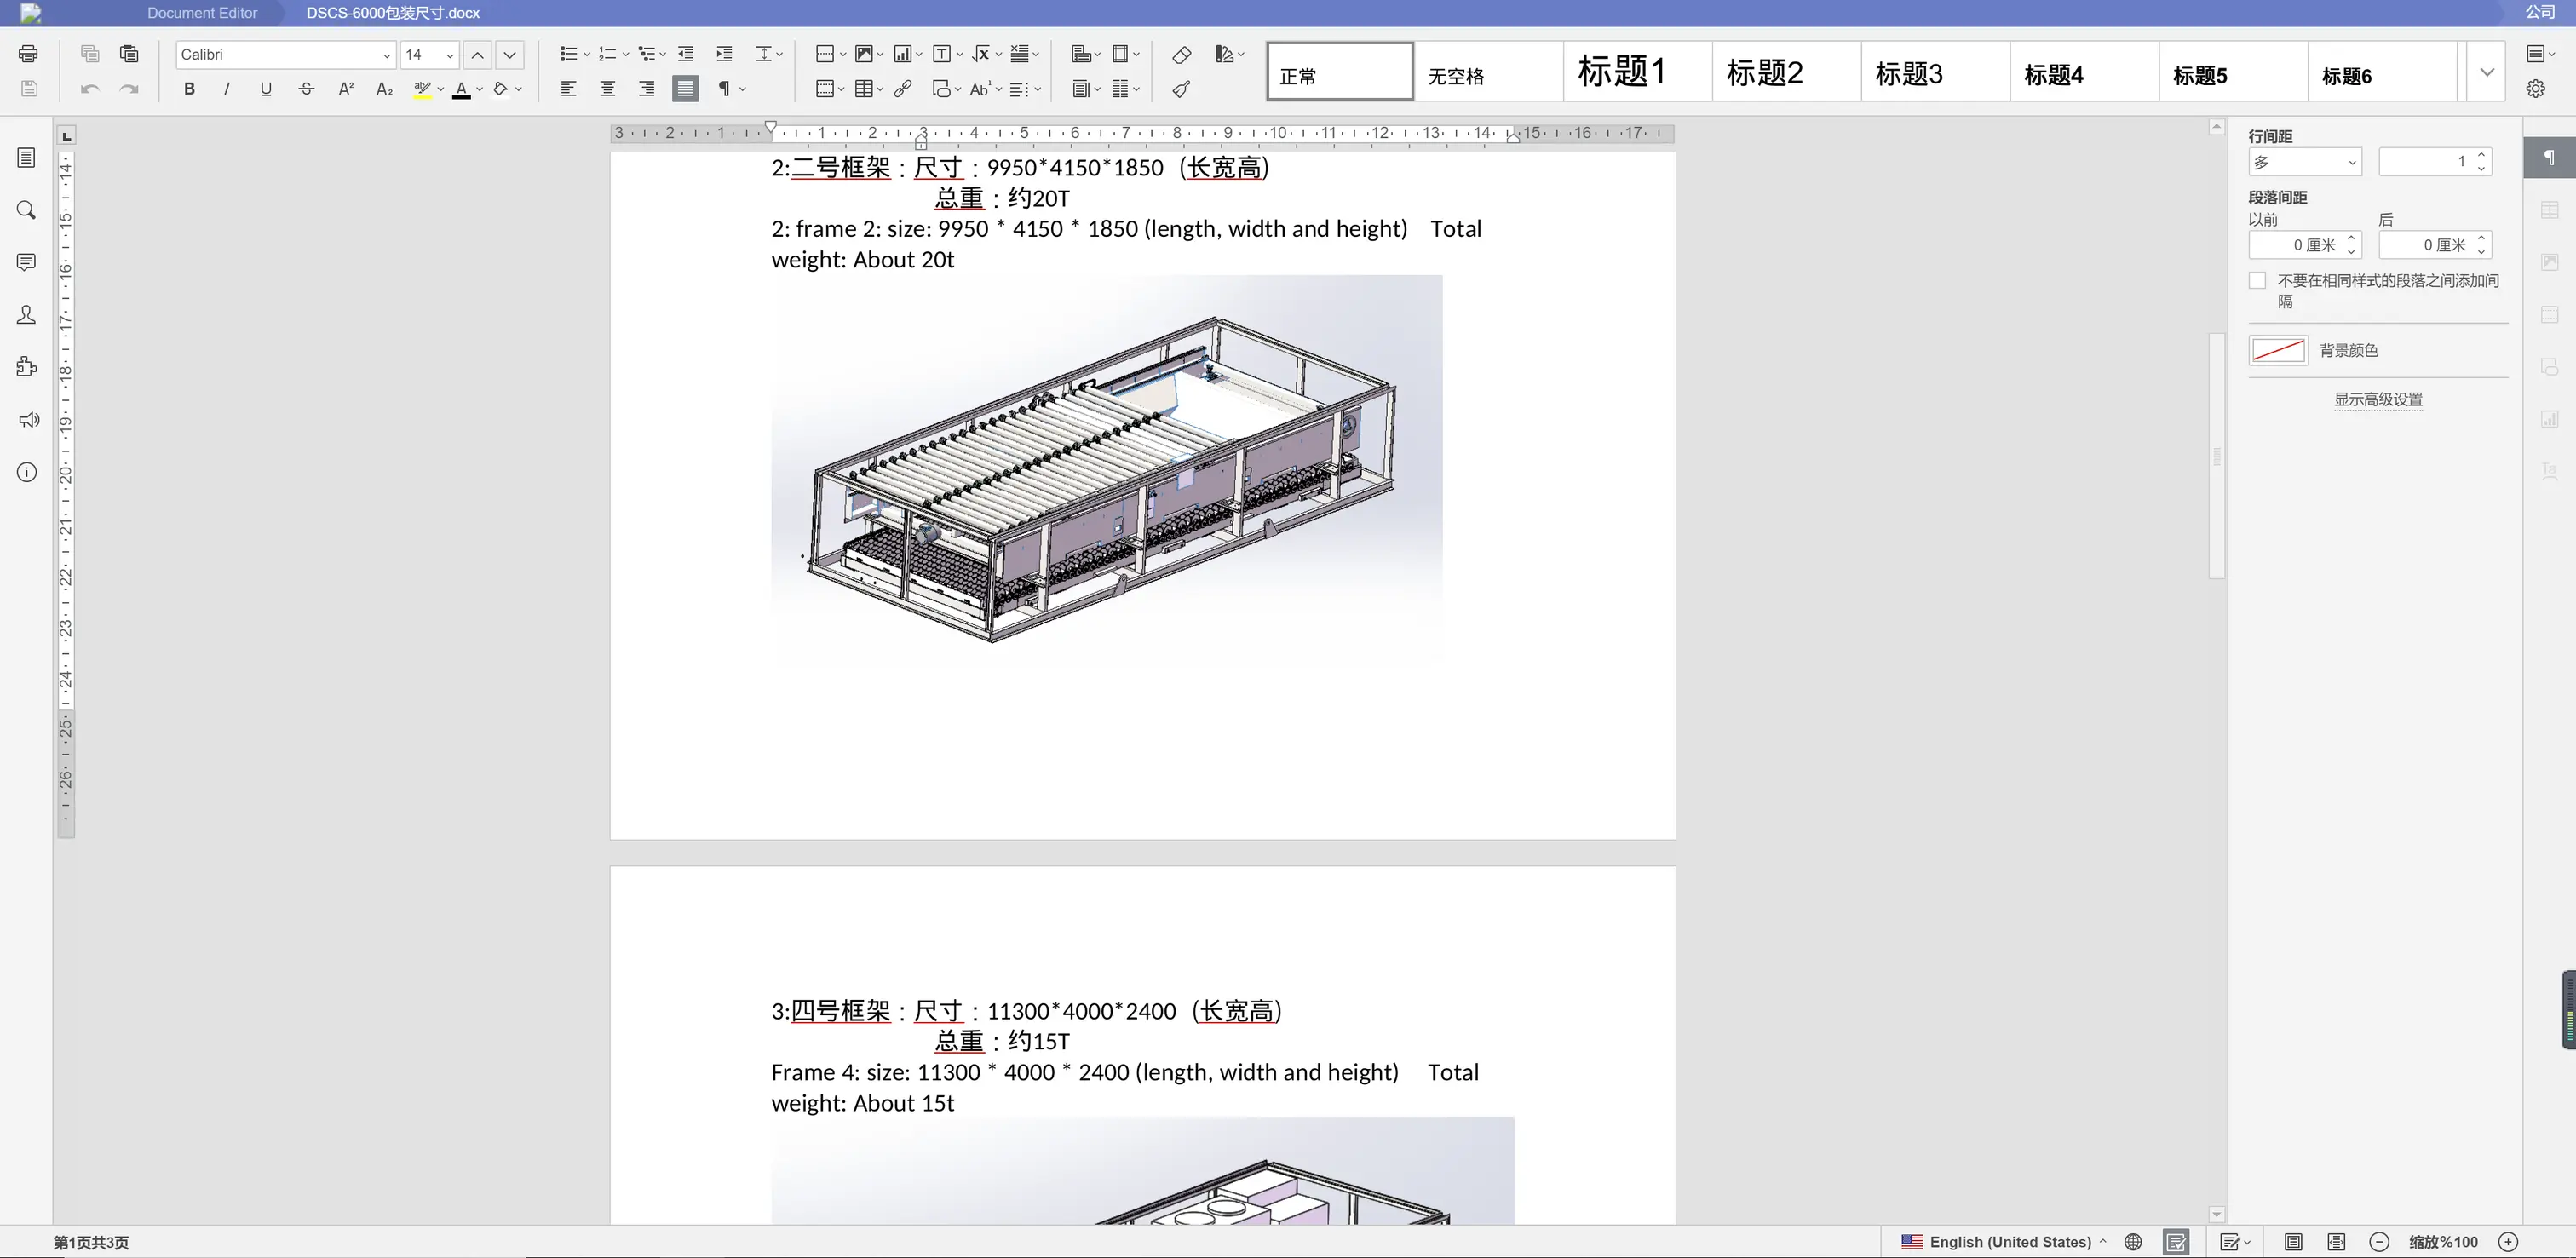Click English (United States) language button

[x=2009, y=1242]
